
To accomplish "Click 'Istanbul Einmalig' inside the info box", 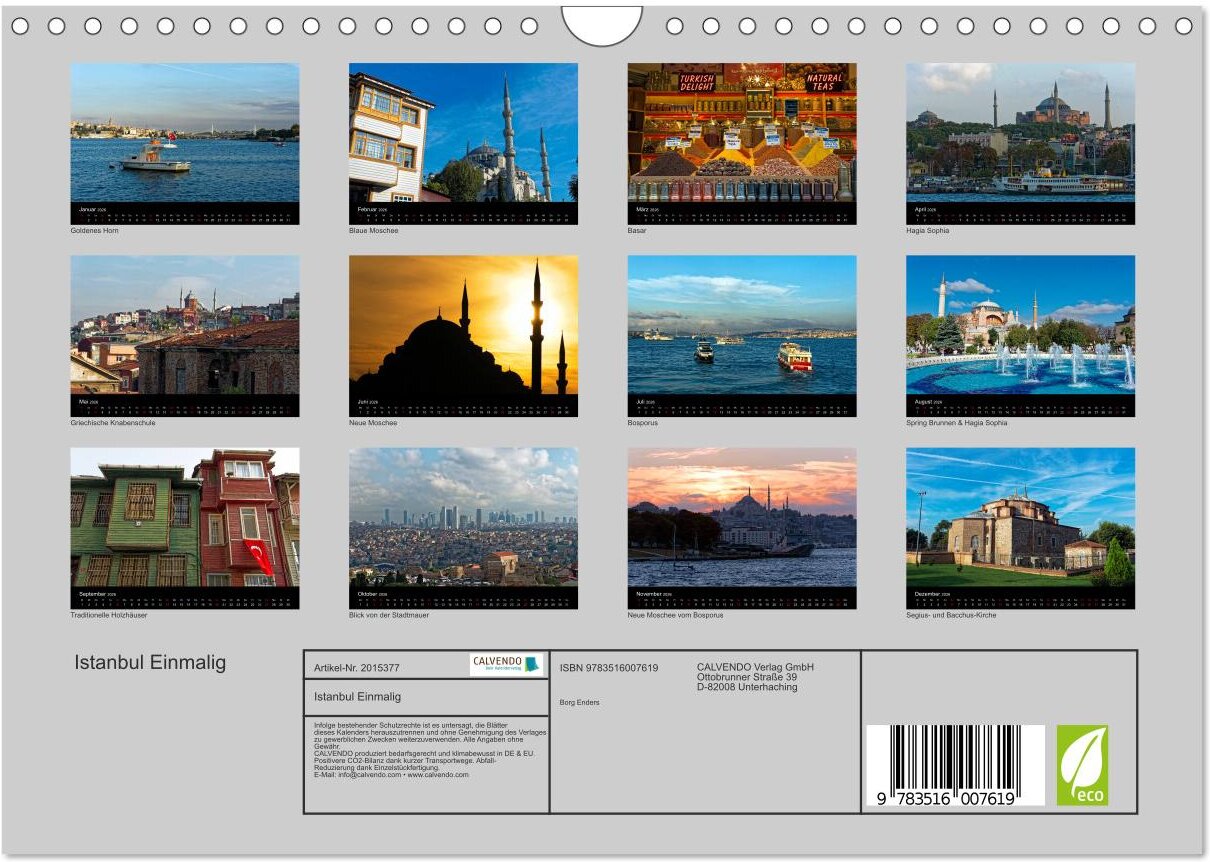I will click(357, 696).
